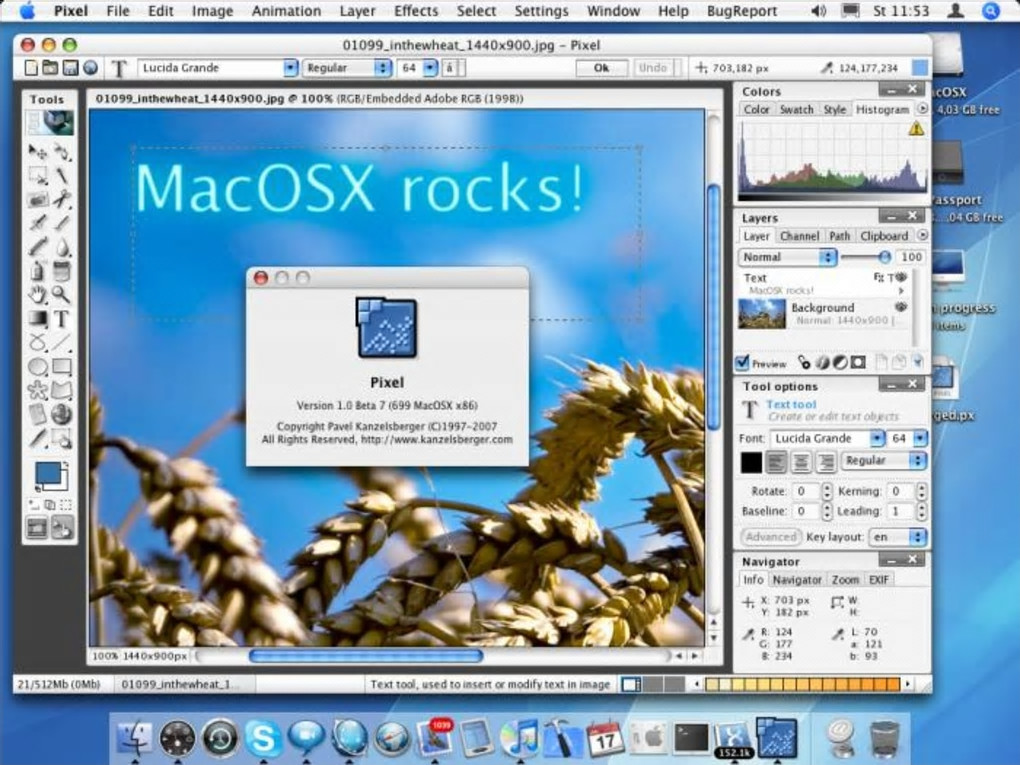Open the Normal blend mode dropdown
1020x765 pixels.
[788, 257]
